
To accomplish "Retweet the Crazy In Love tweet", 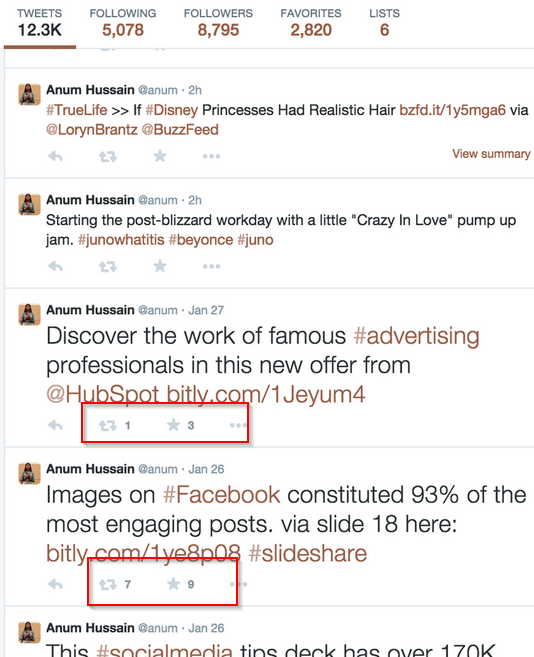I will 108,266.
